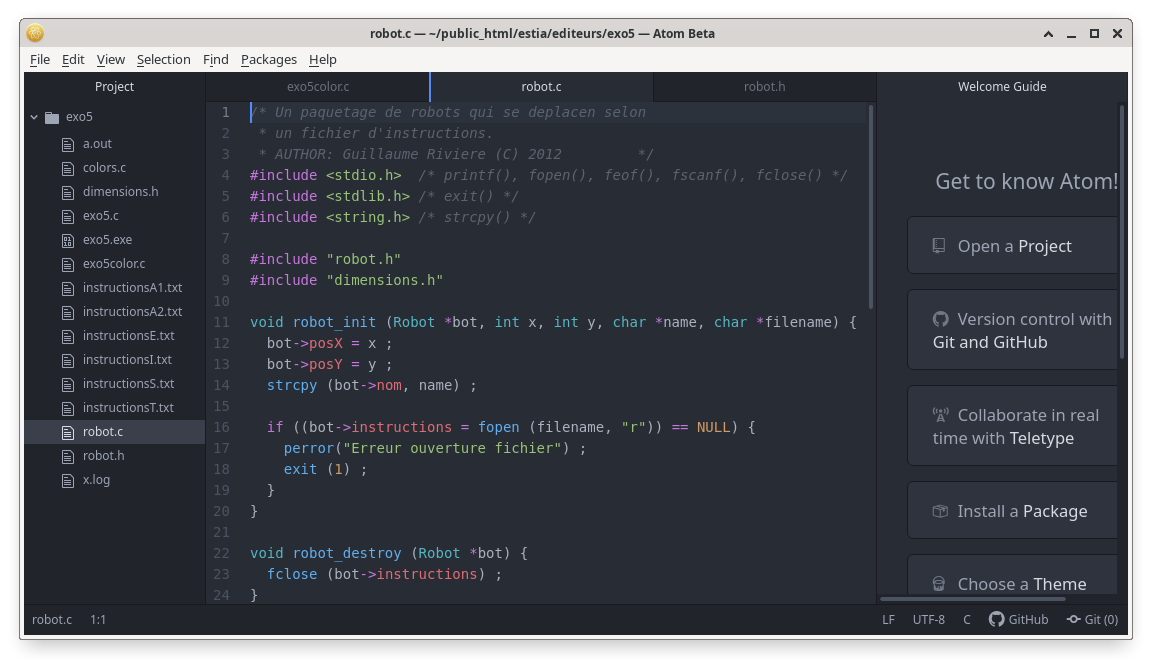Click the file icon beside instructionsS.txt
The width and height of the screenshot is (1162, 663).
tap(68, 384)
